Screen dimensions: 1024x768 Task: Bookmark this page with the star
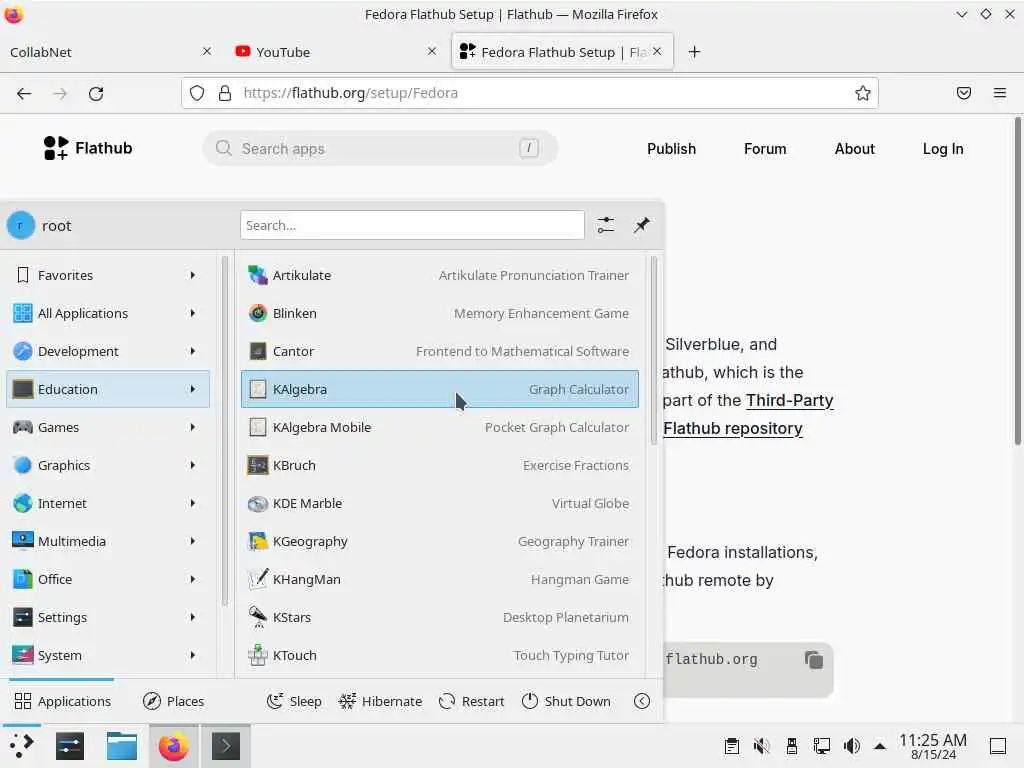point(863,93)
